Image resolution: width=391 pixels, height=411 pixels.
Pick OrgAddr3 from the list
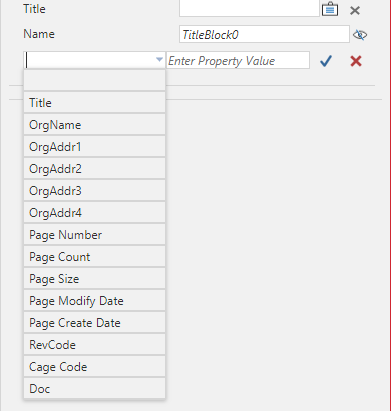pos(95,190)
